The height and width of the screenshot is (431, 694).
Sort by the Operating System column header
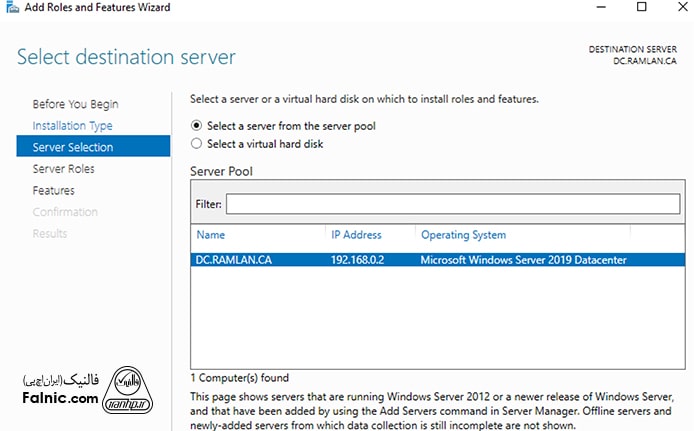pos(463,235)
